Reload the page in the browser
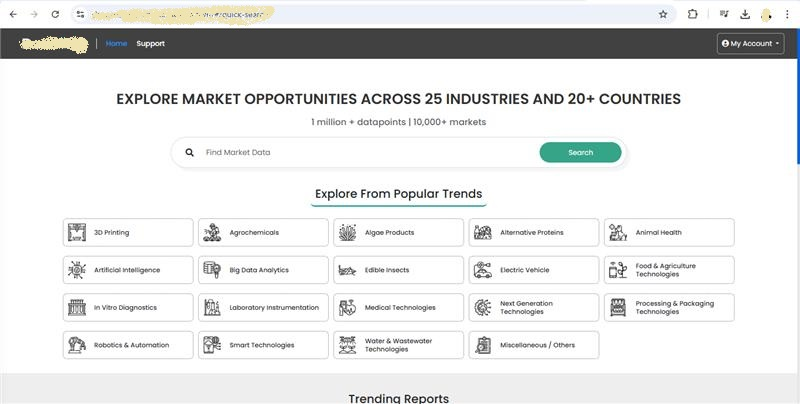This screenshot has width=800, height=404. [x=54, y=14]
